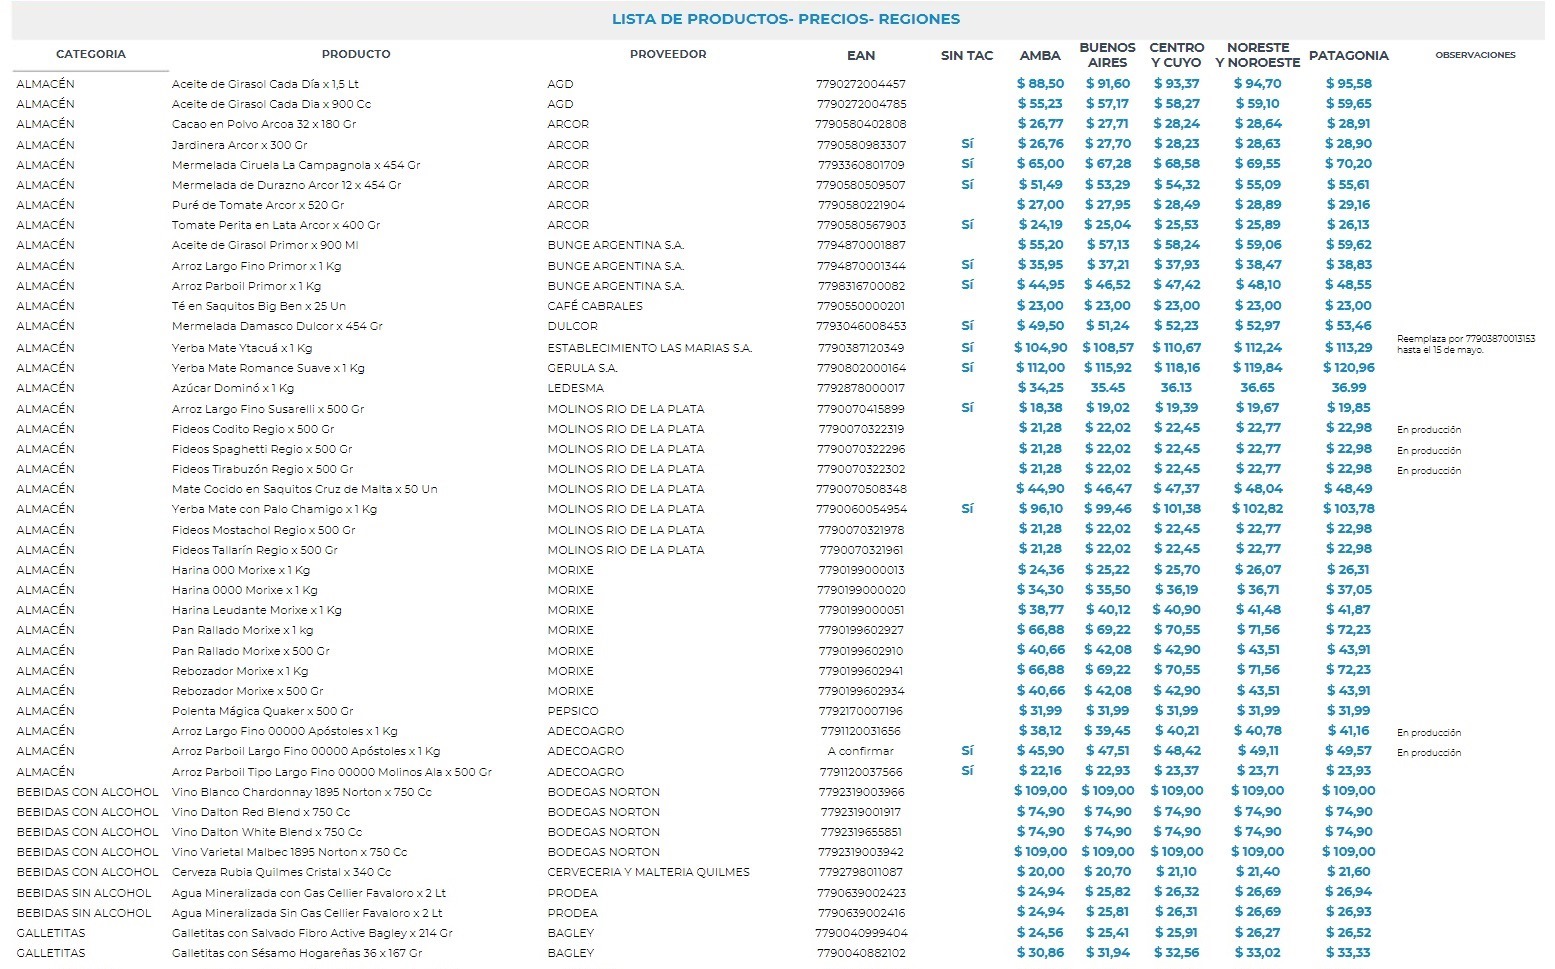Click 'Galletitas con Sésamo Hogareñas 36 x 167 Gr'

pos(297,953)
